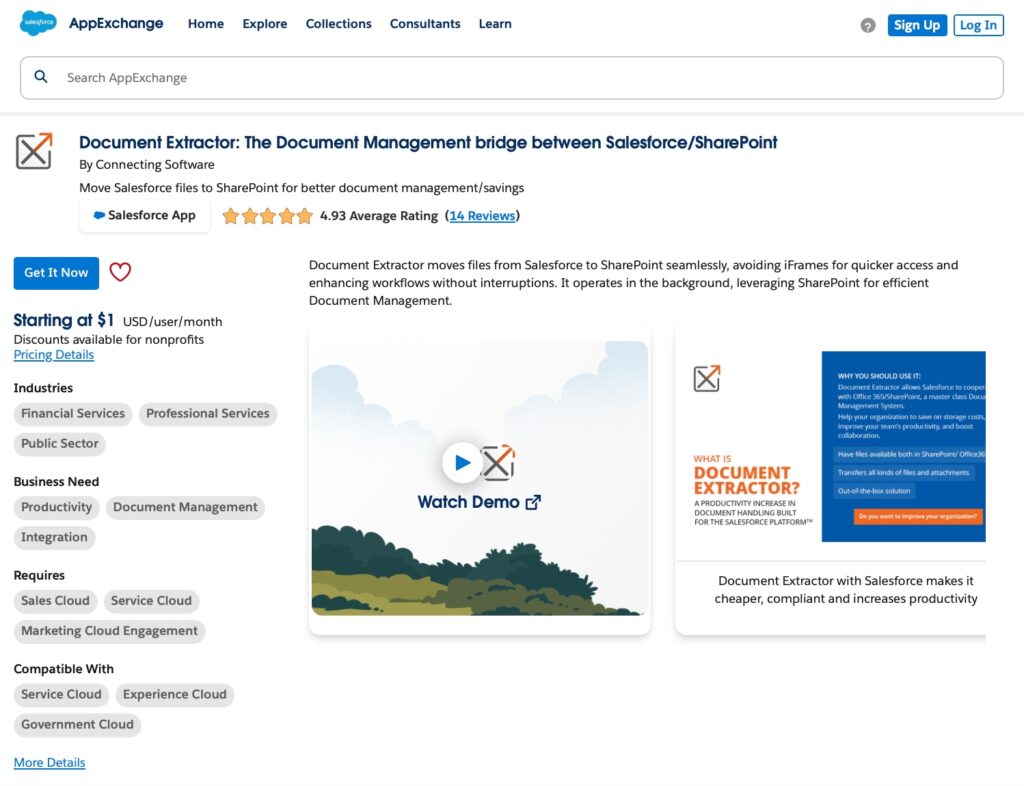The image size is (1024, 786).
Task: Open the 14 Reviews link
Action: 482,215
